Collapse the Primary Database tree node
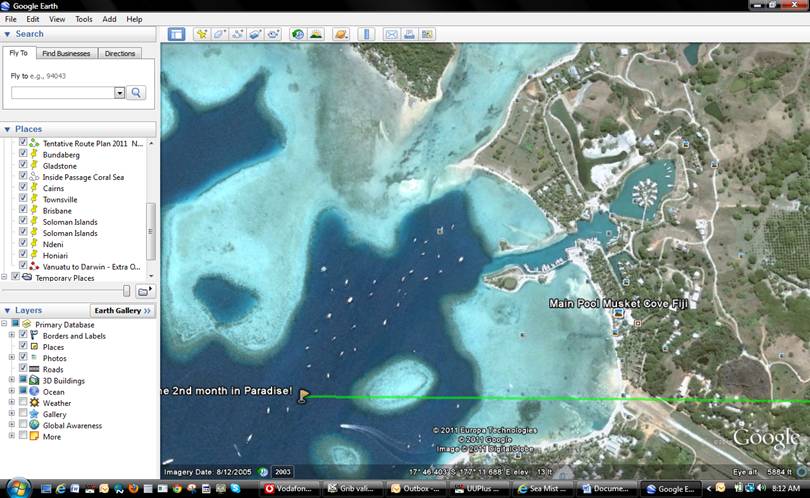 click(4, 323)
